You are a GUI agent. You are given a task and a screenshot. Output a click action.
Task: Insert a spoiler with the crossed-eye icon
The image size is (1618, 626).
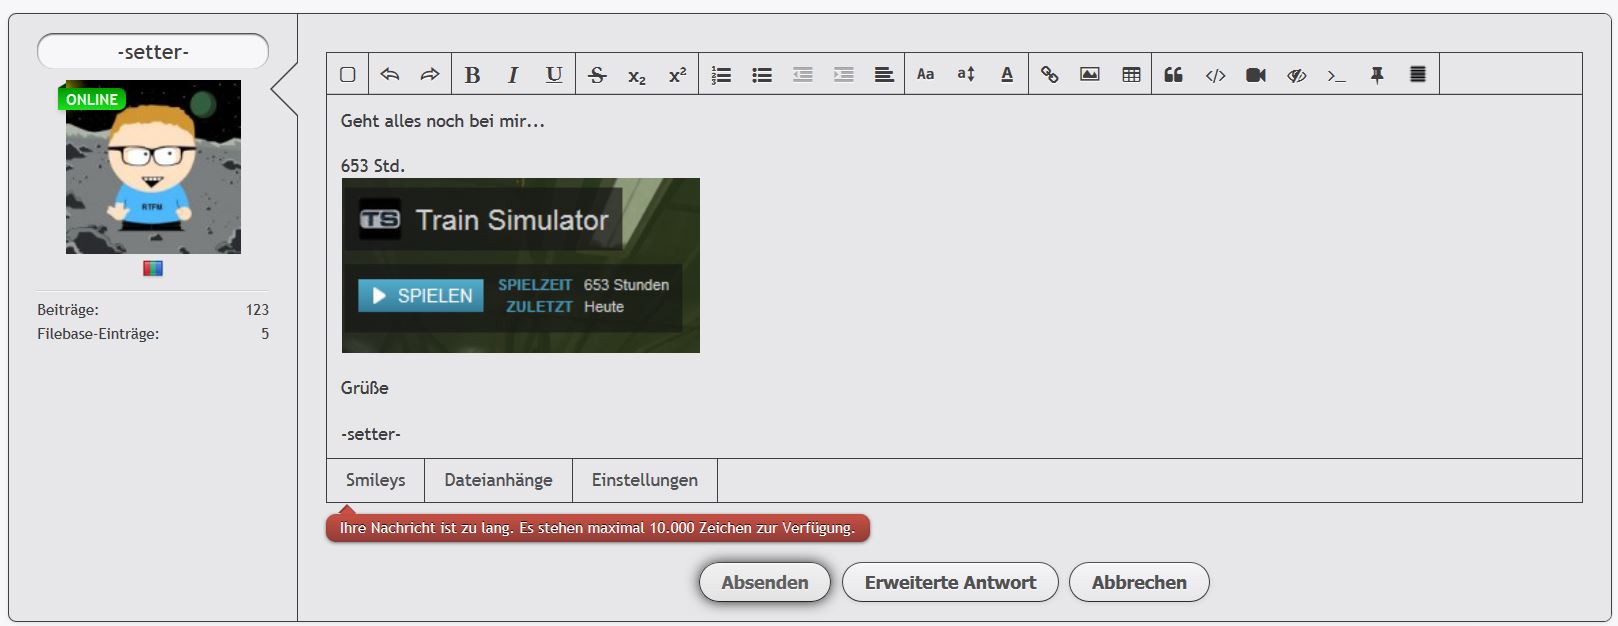pyautogui.click(x=1297, y=75)
